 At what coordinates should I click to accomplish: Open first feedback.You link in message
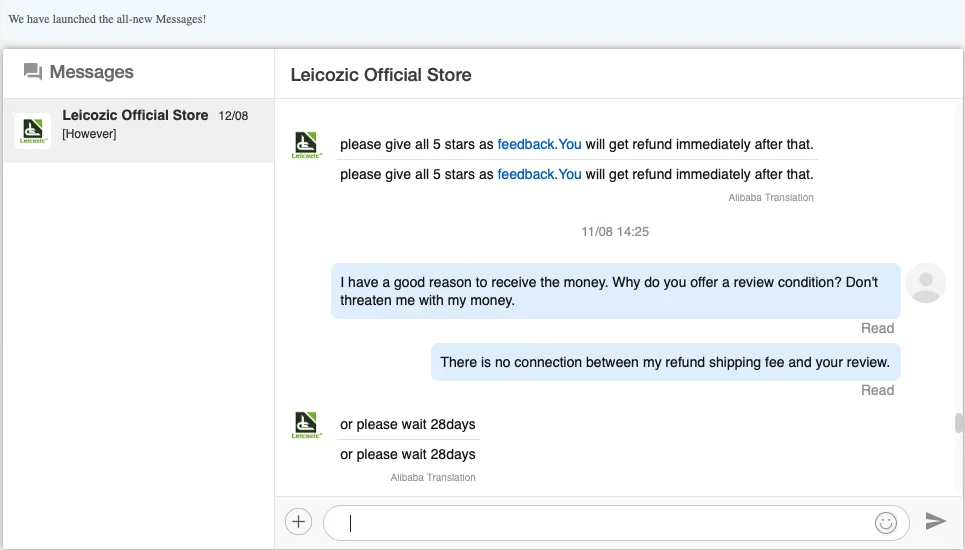(x=539, y=145)
